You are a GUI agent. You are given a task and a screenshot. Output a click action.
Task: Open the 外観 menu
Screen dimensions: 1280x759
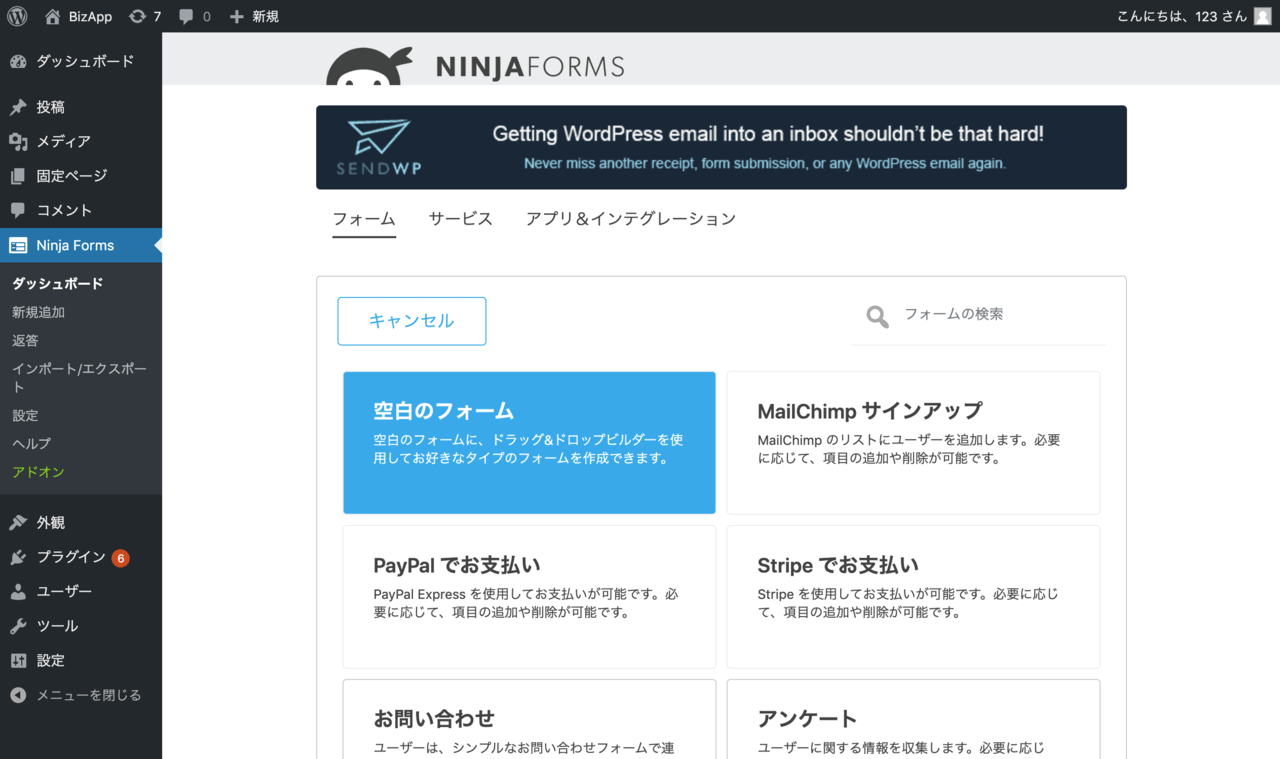click(x=81, y=522)
